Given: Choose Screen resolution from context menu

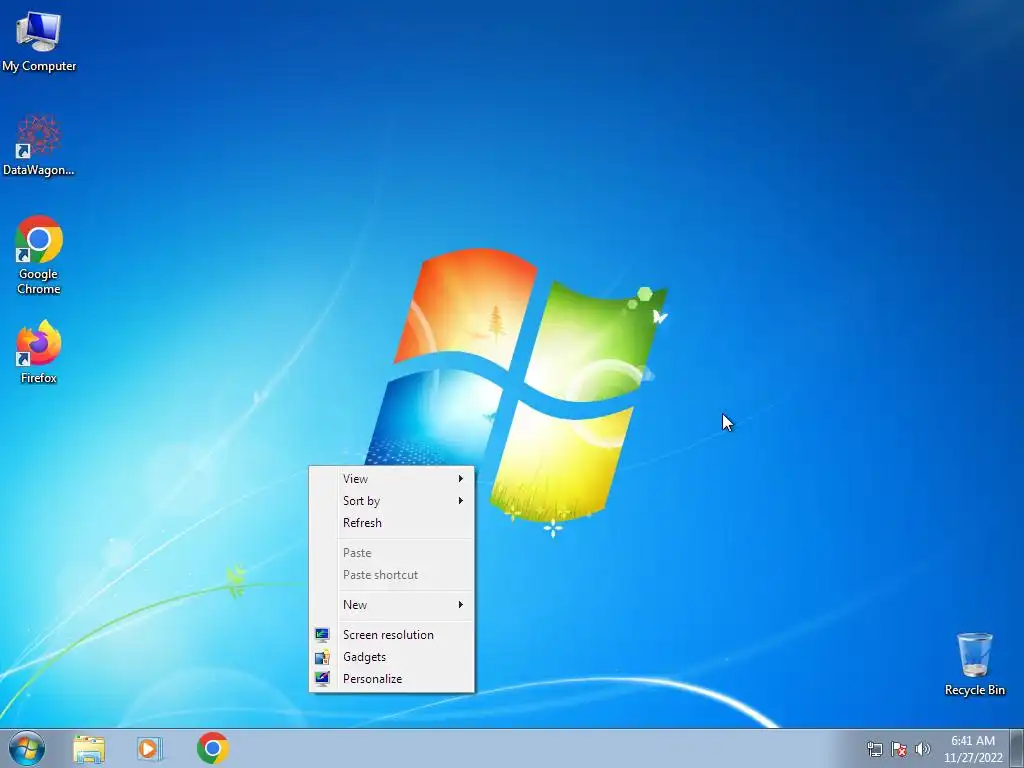Looking at the screenshot, I should point(391,635).
